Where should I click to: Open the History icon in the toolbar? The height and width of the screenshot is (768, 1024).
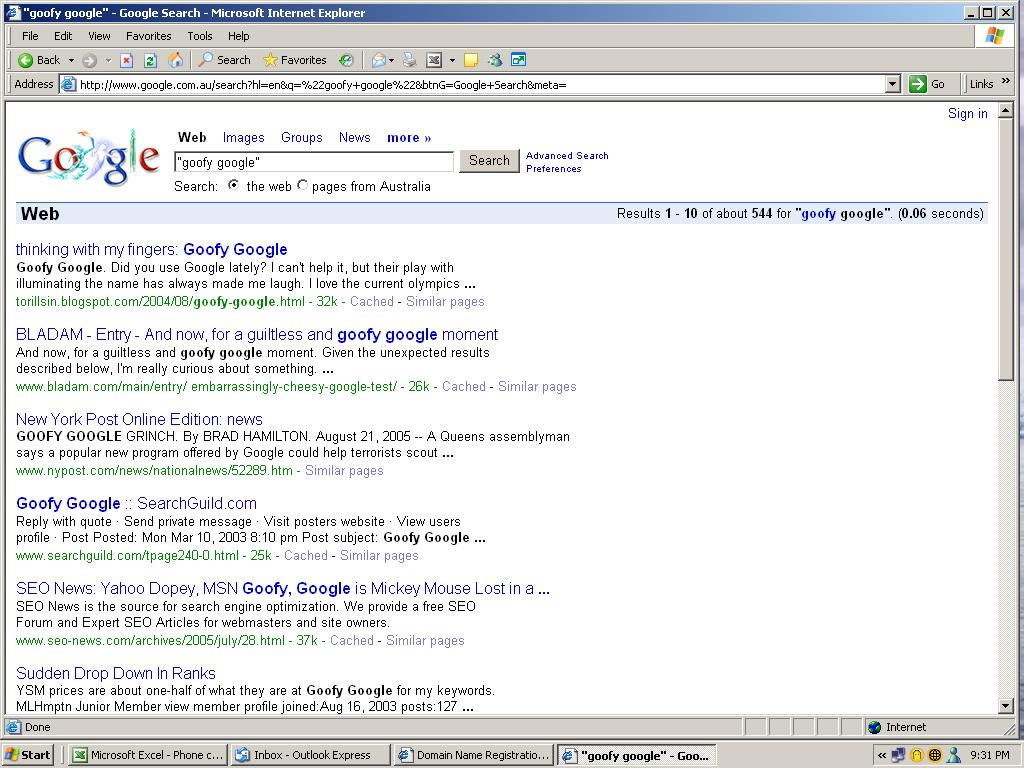pyautogui.click(x=346, y=60)
